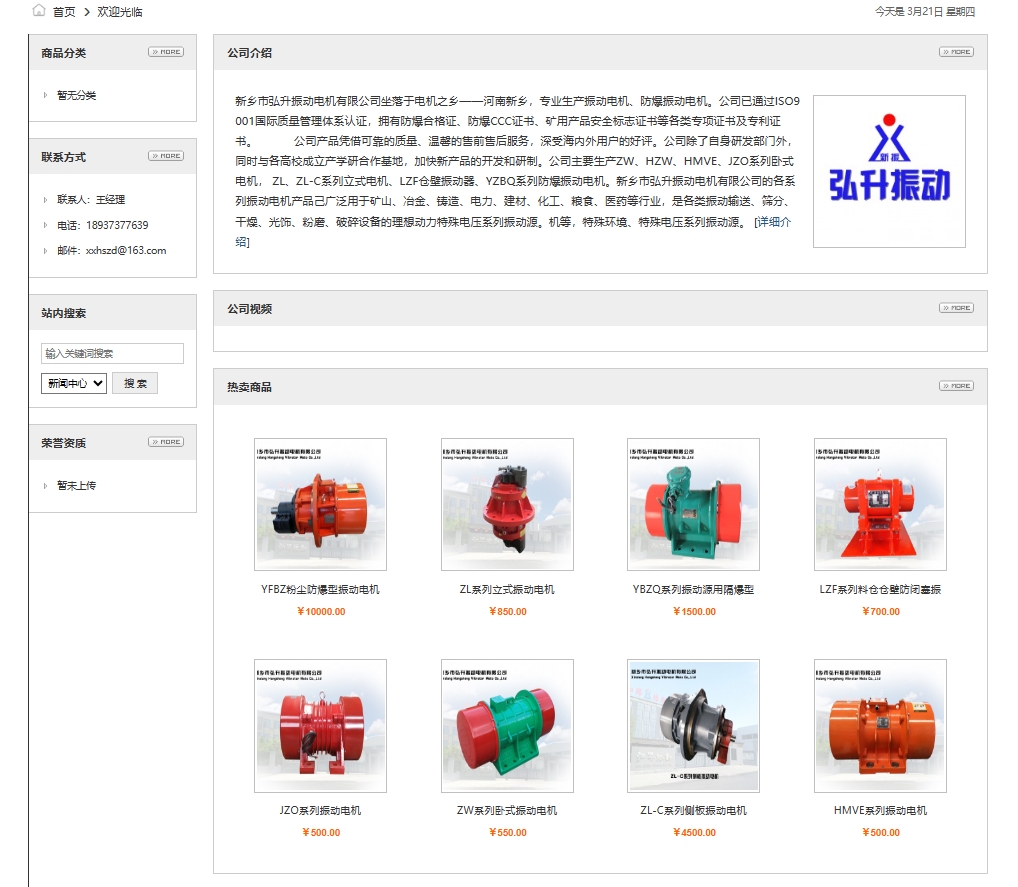Viewport: 1018px width, 887px height.
Task: Click the 搜索 button
Action: (135, 383)
